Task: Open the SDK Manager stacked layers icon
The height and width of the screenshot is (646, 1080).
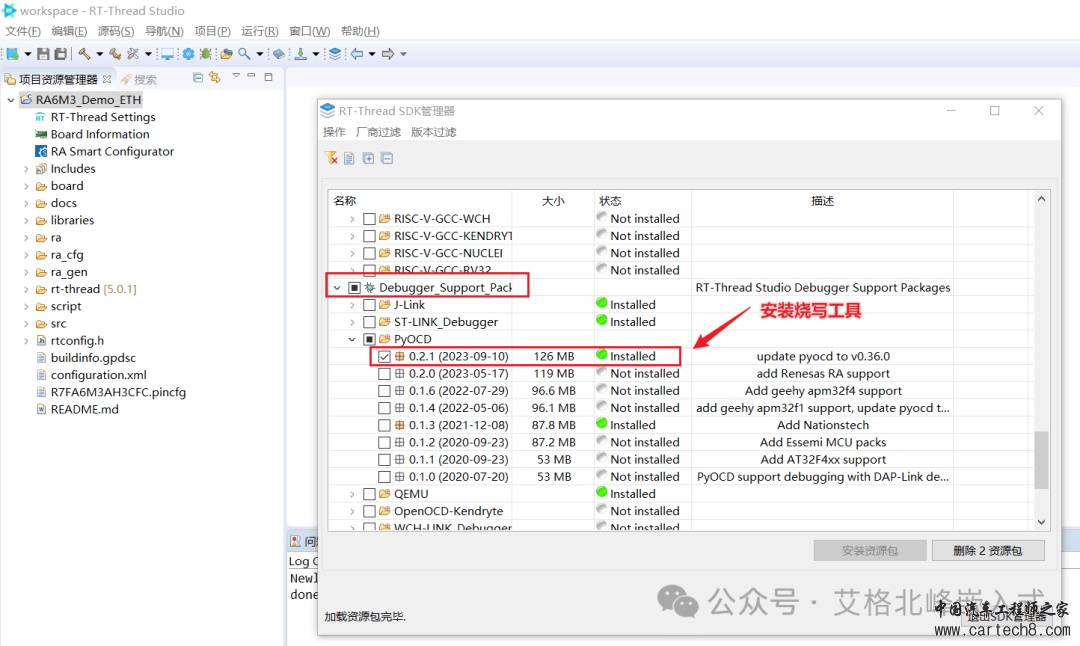Action: click(x=335, y=54)
